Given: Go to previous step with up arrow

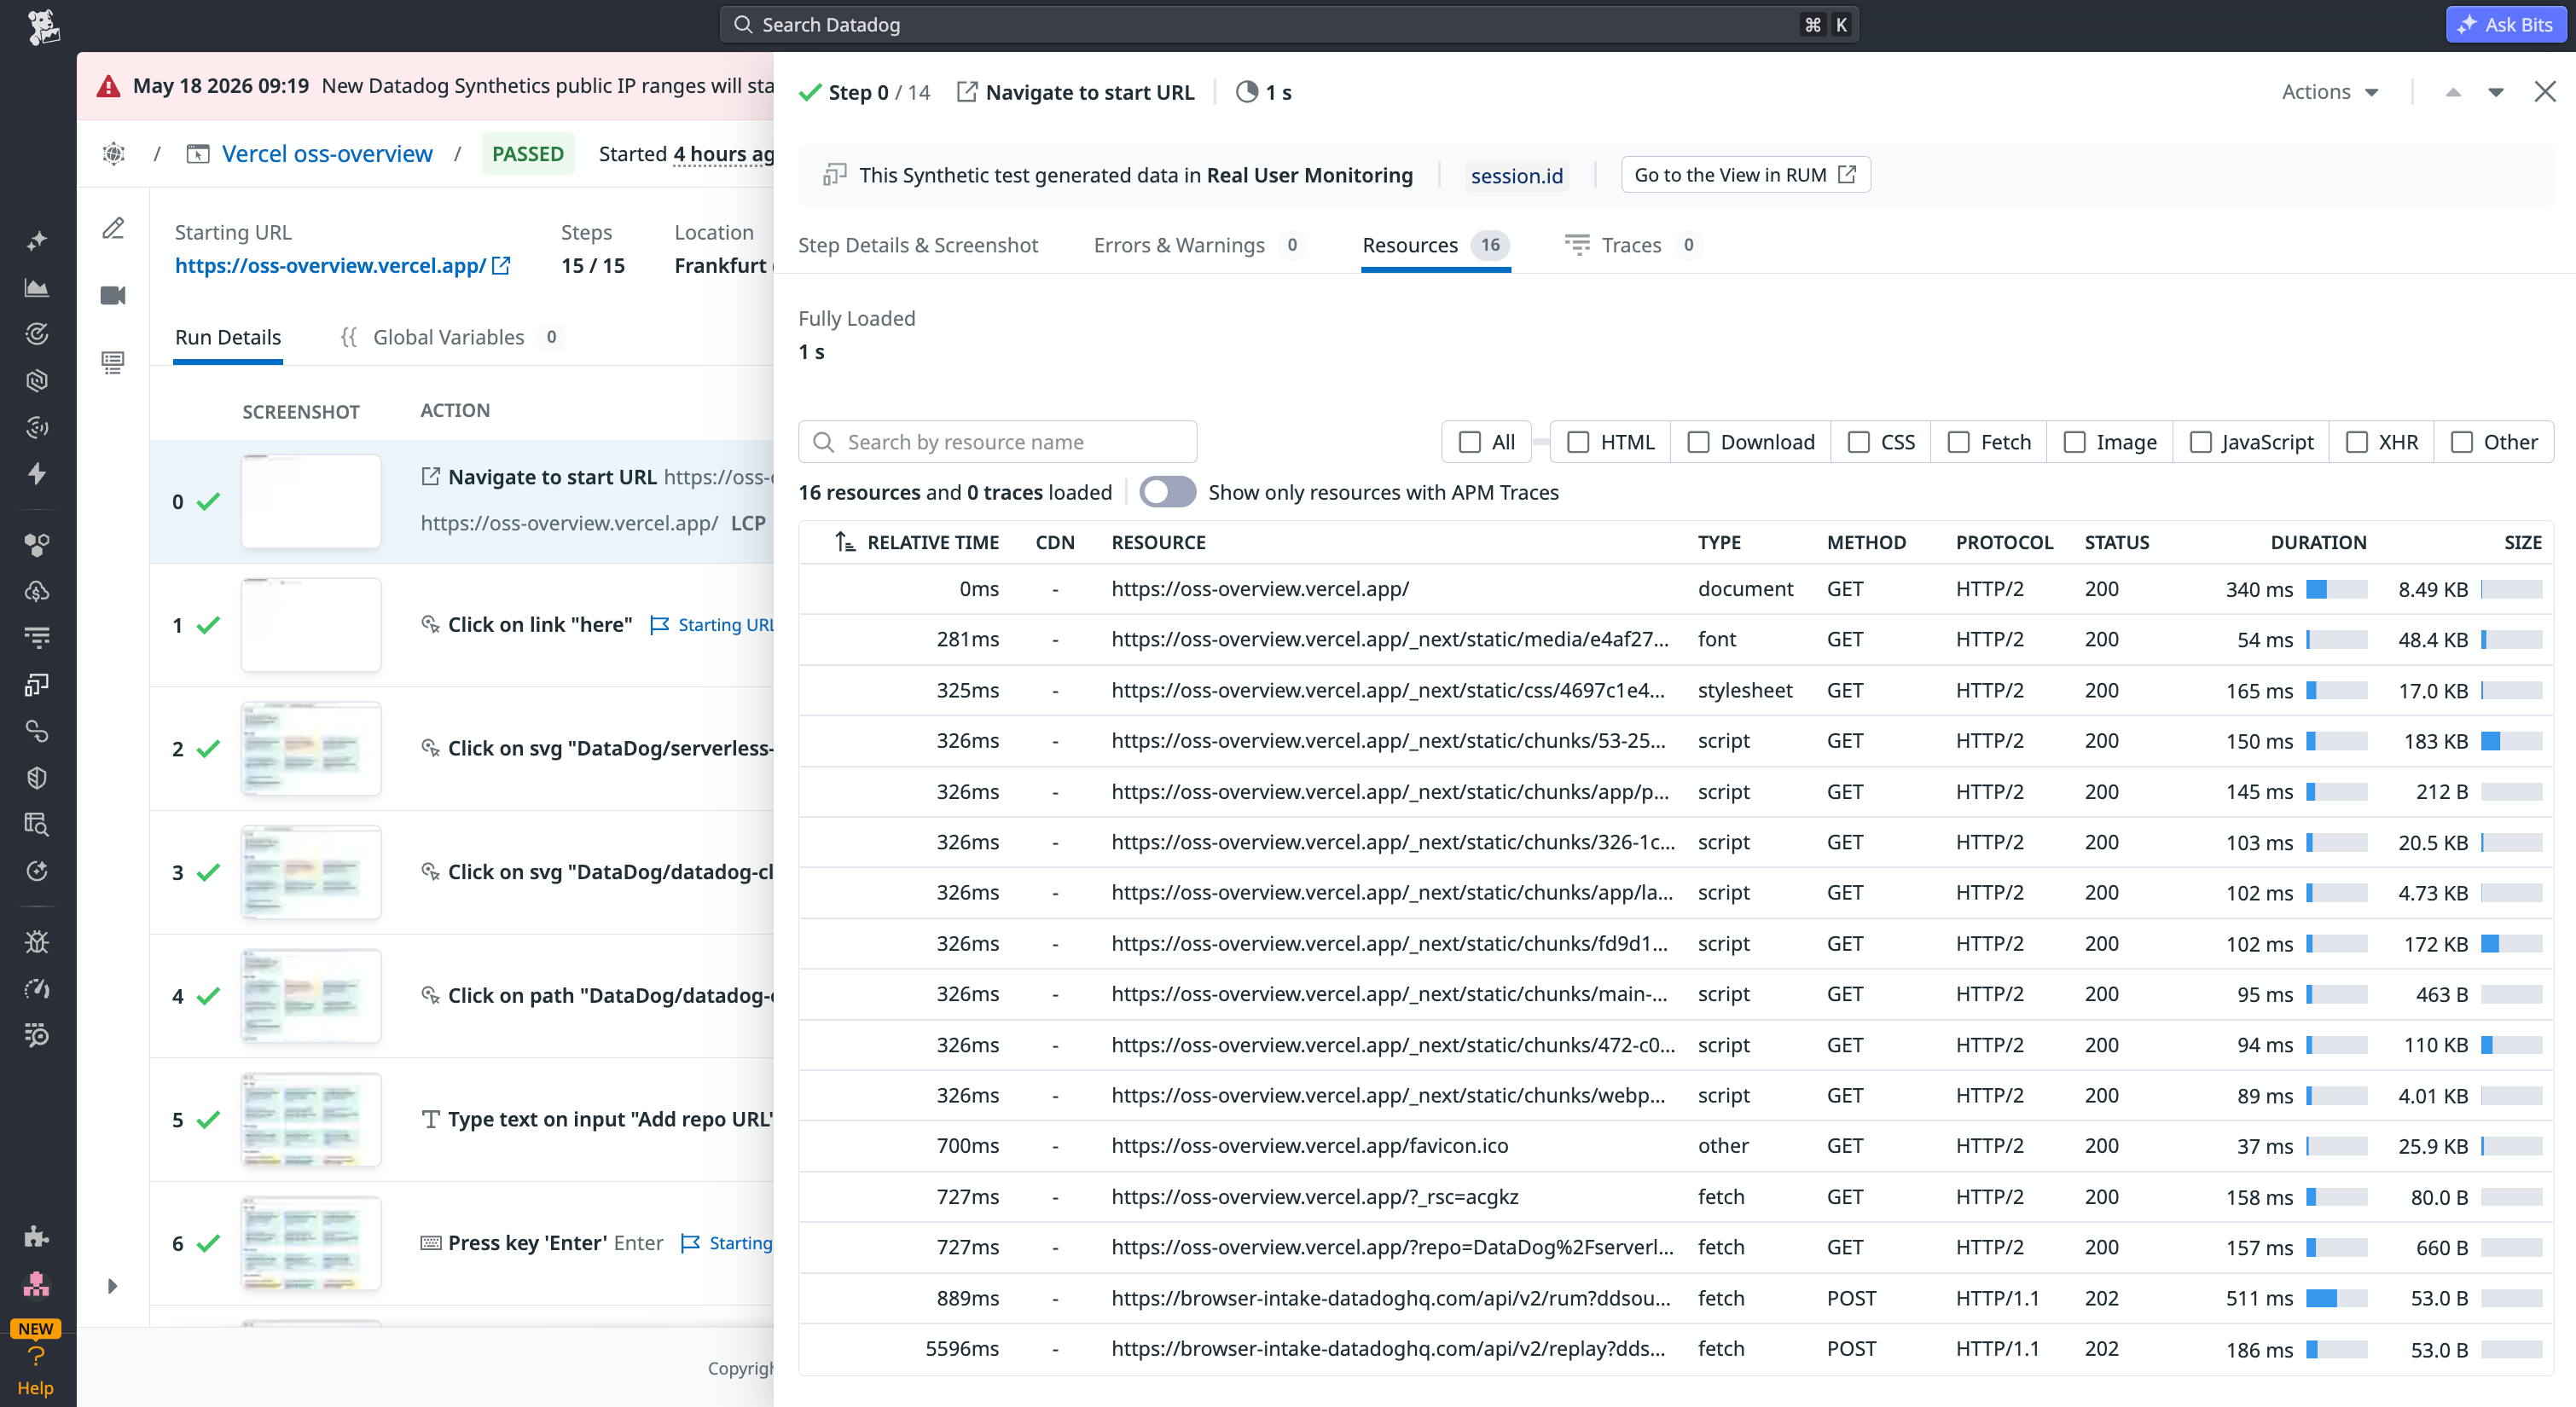Looking at the screenshot, I should coord(2453,92).
